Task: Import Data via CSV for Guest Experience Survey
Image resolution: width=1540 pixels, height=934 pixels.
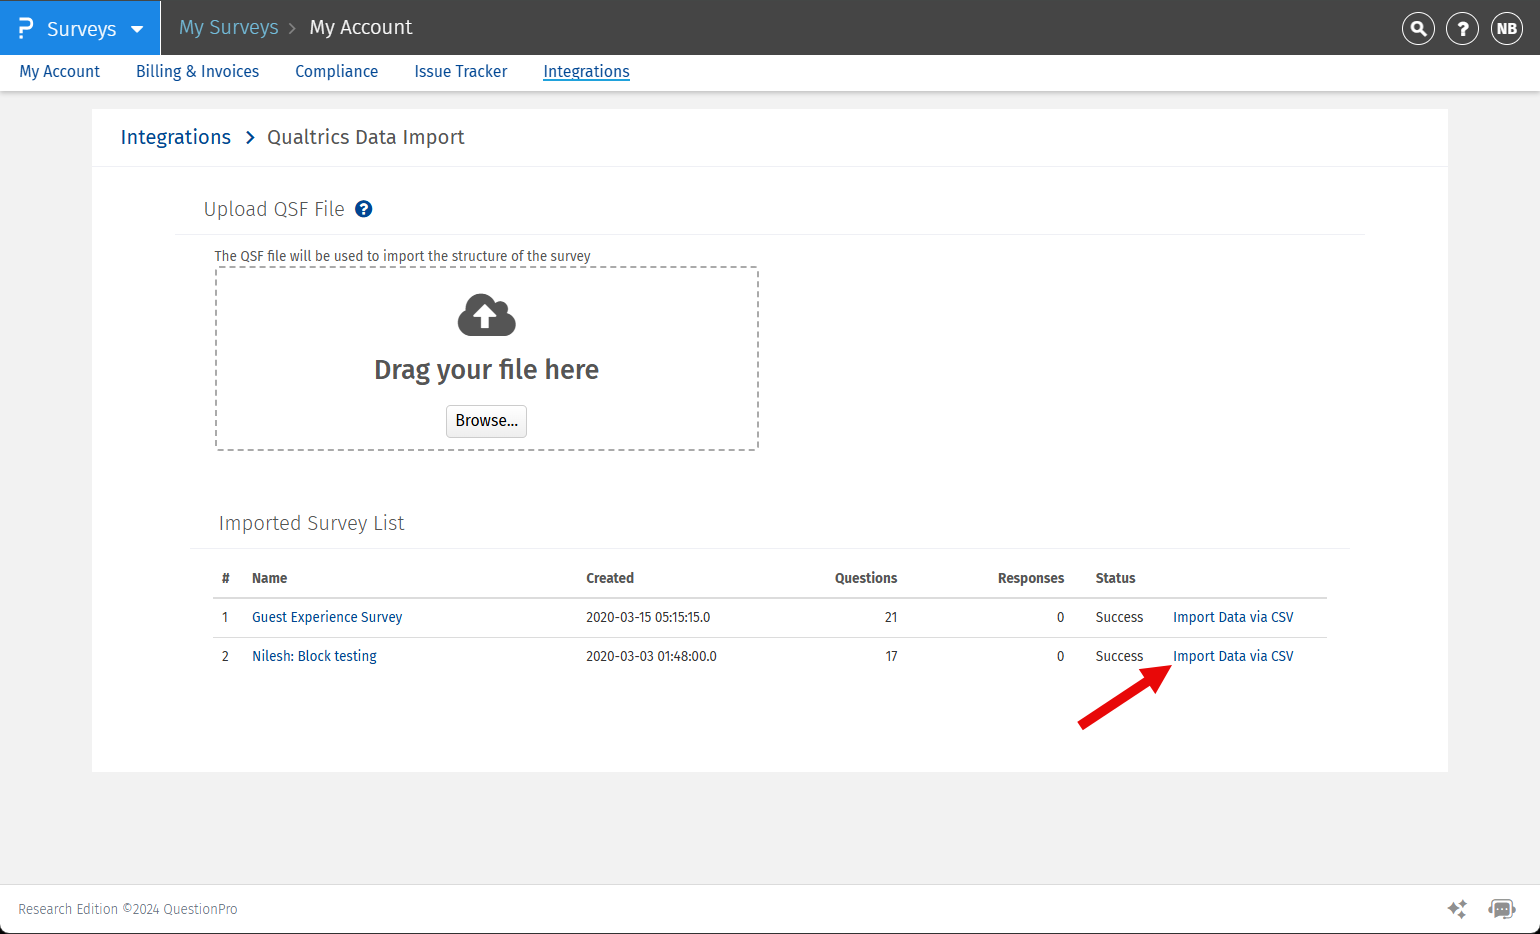Action: click(1233, 618)
